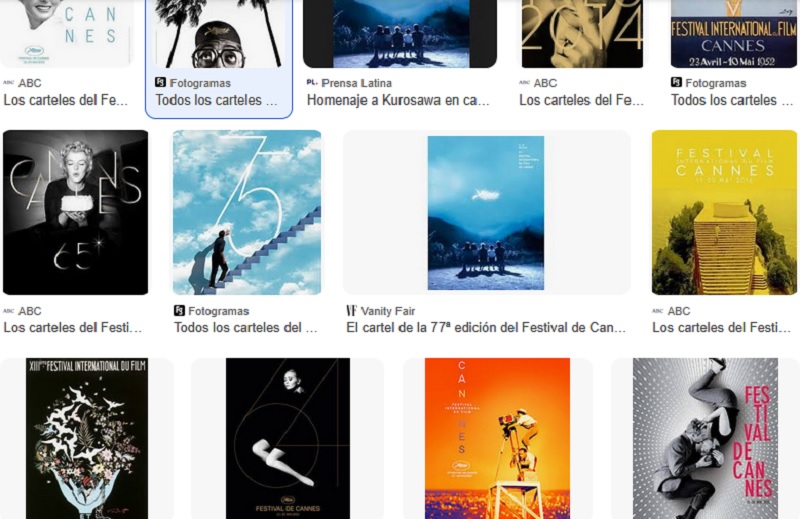Open the Cannes 1952 festival poster thumbnail

(733, 34)
